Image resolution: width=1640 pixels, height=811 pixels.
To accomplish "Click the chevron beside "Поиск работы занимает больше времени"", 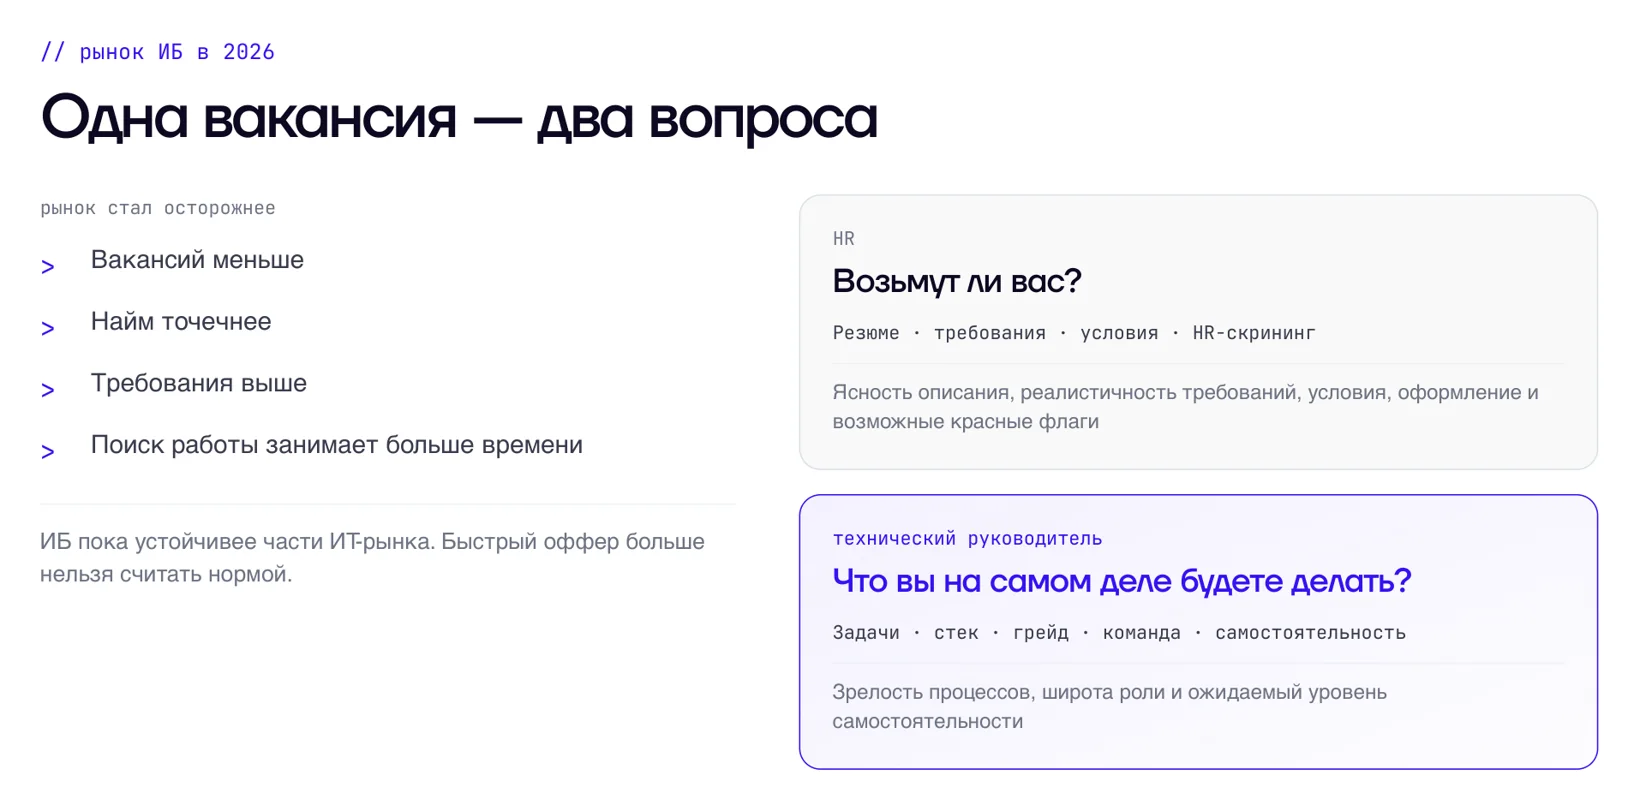I will (x=47, y=451).
